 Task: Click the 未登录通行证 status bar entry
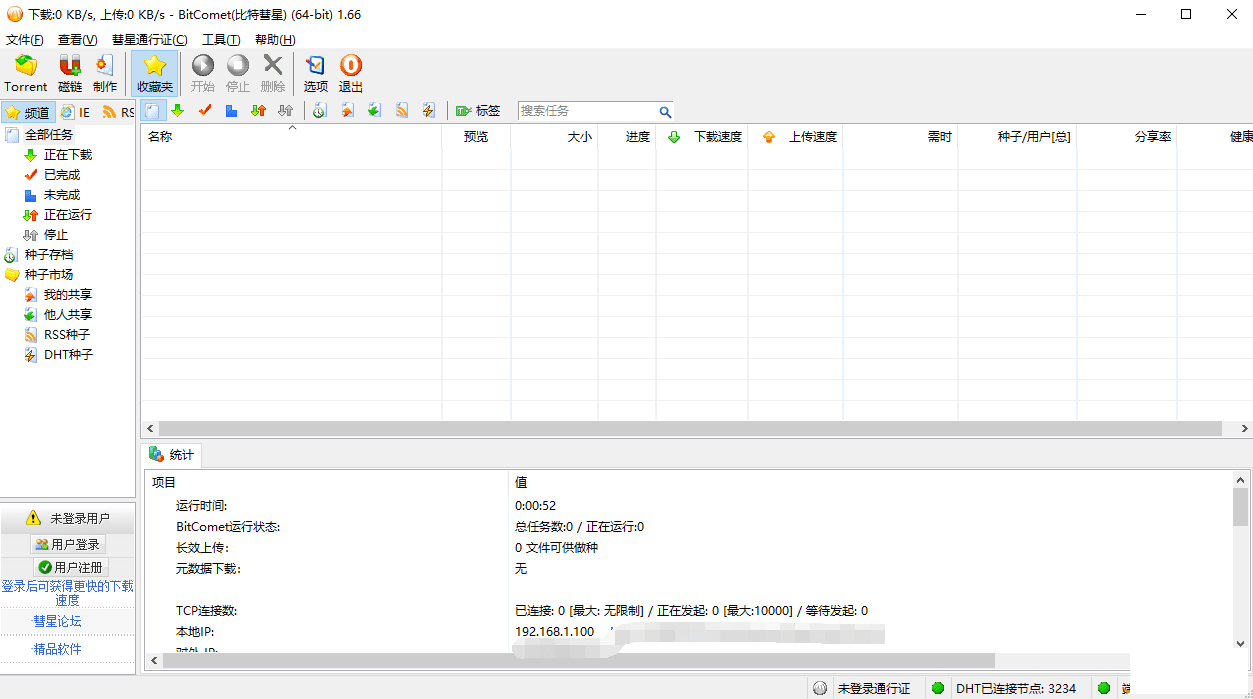(x=865, y=688)
